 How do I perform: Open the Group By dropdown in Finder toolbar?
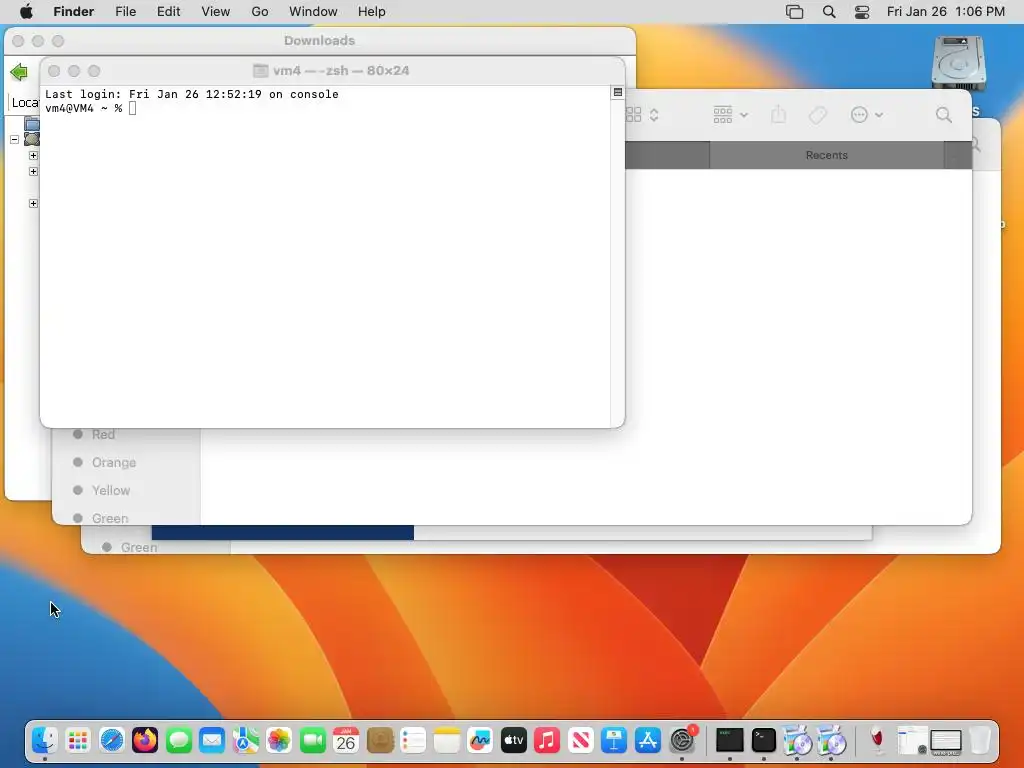point(730,115)
